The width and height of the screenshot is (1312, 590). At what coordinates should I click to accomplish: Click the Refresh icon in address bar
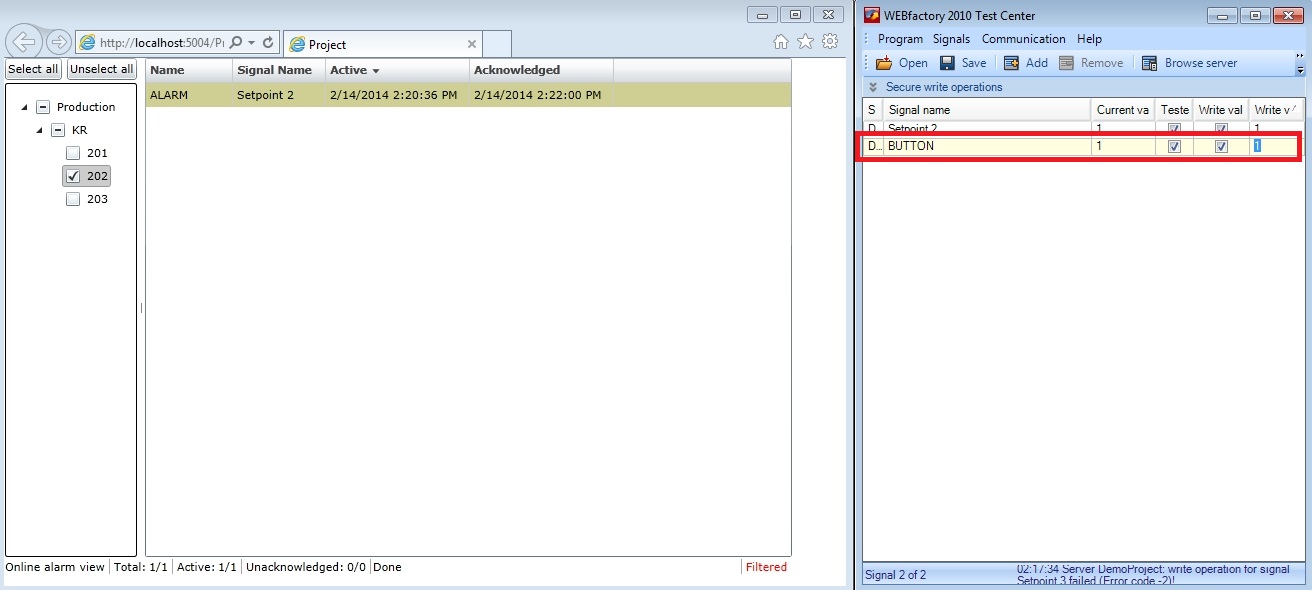tap(268, 43)
